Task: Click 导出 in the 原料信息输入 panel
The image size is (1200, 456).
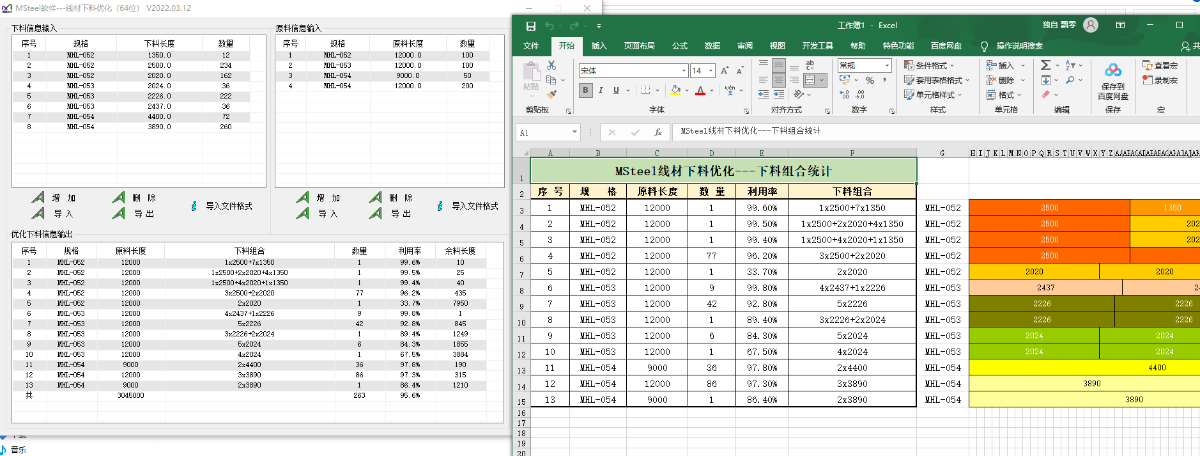Action: [390, 213]
